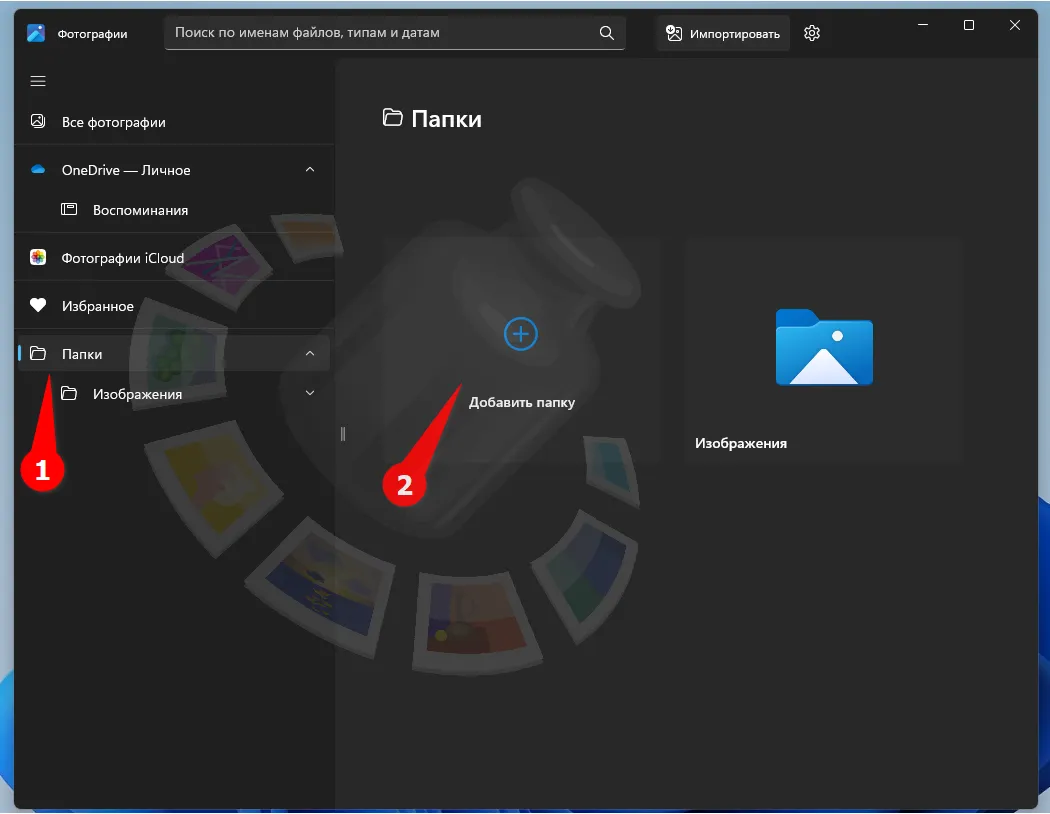
Task: Click the plus icon to add folder
Action: 521,334
